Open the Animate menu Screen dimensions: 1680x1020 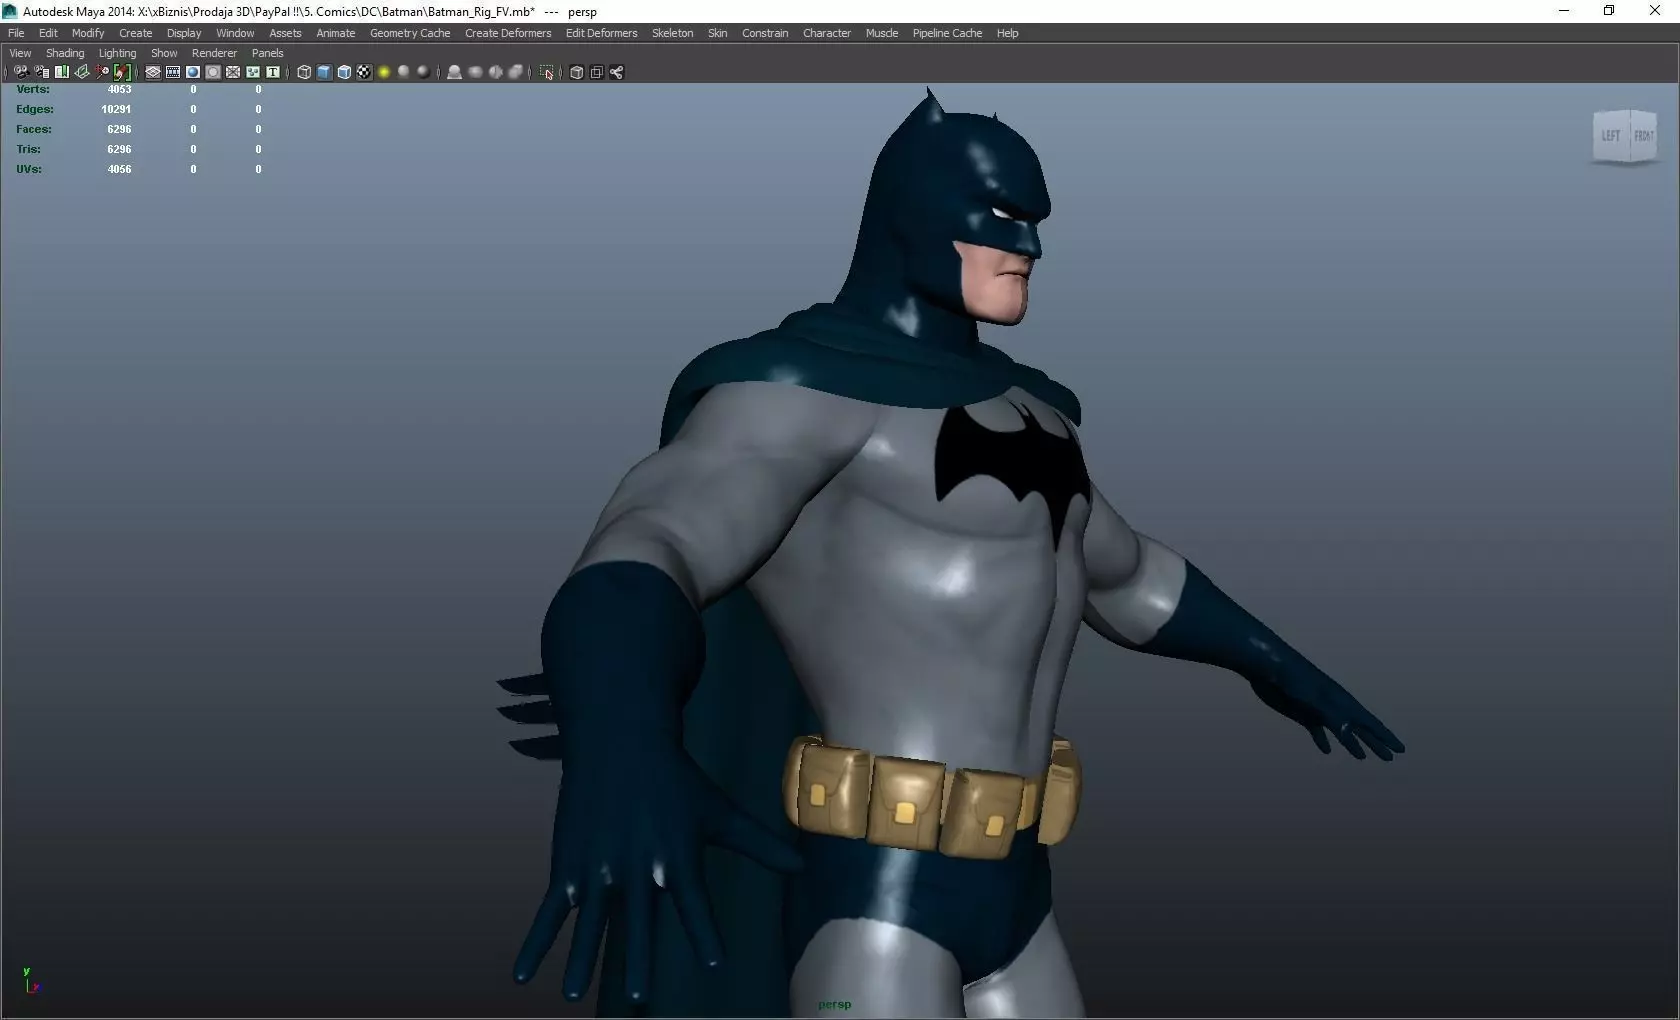point(336,33)
